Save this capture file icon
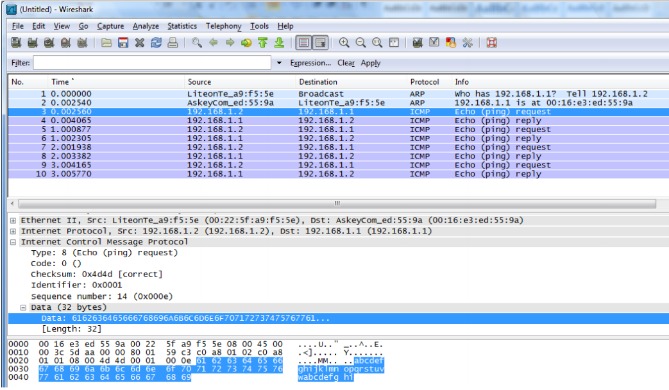Image resolution: width=669 pixels, height=390 pixels. pos(123,43)
